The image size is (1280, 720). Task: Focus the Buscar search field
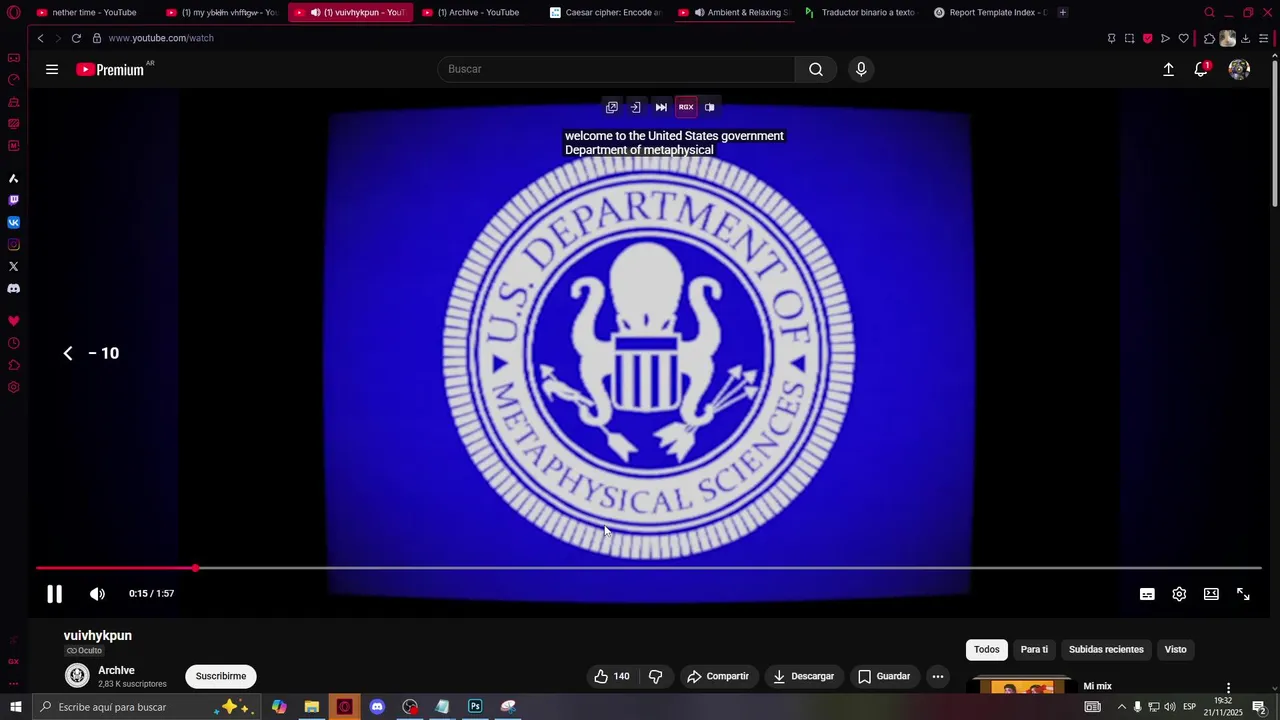click(x=617, y=69)
